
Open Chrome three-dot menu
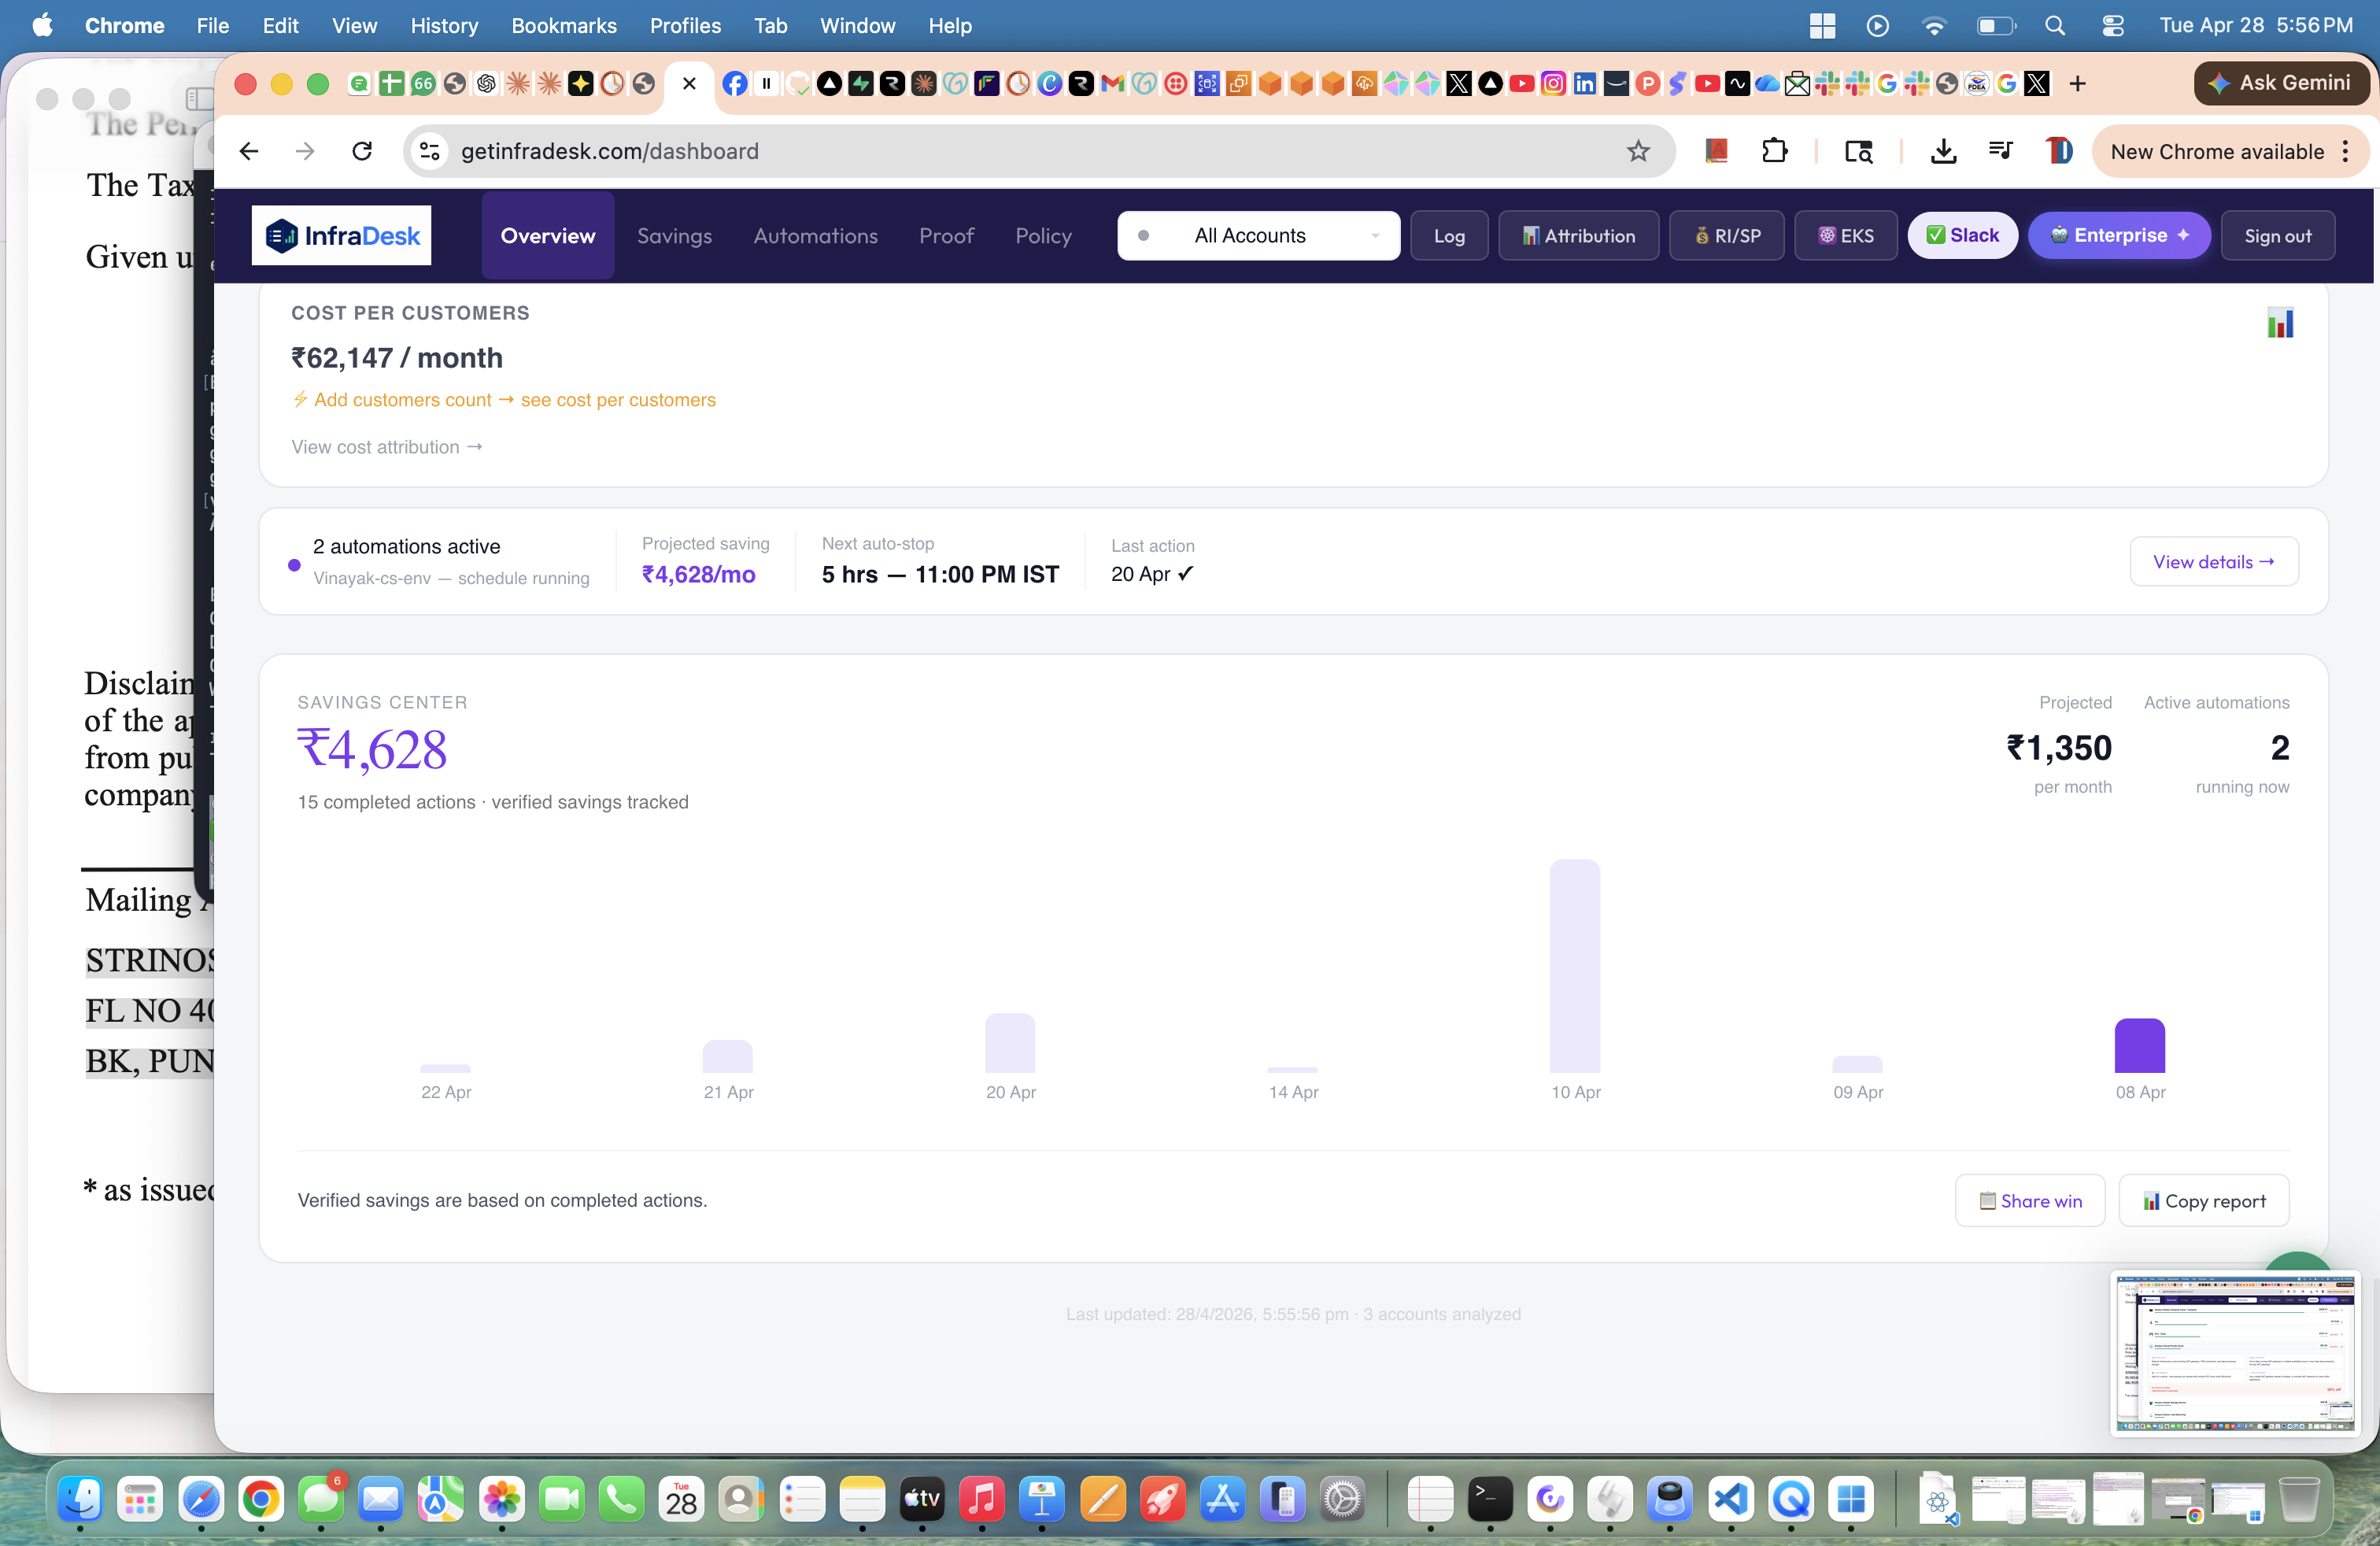2346,151
